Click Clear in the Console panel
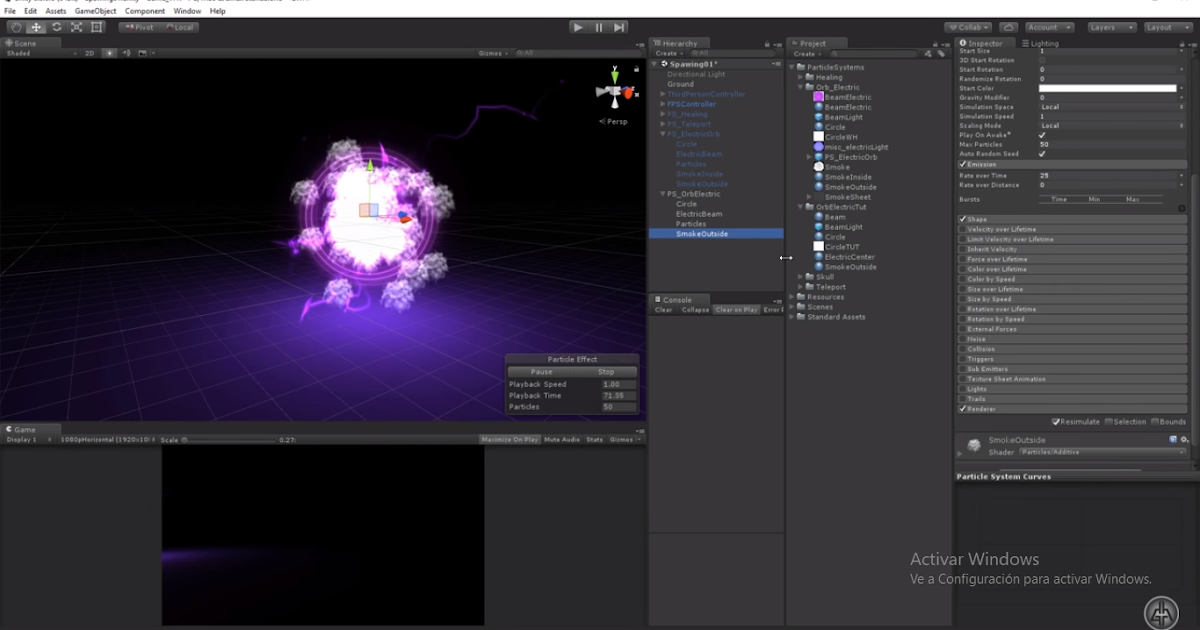Screen dimensions: 1200x630 tap(662, 310)
